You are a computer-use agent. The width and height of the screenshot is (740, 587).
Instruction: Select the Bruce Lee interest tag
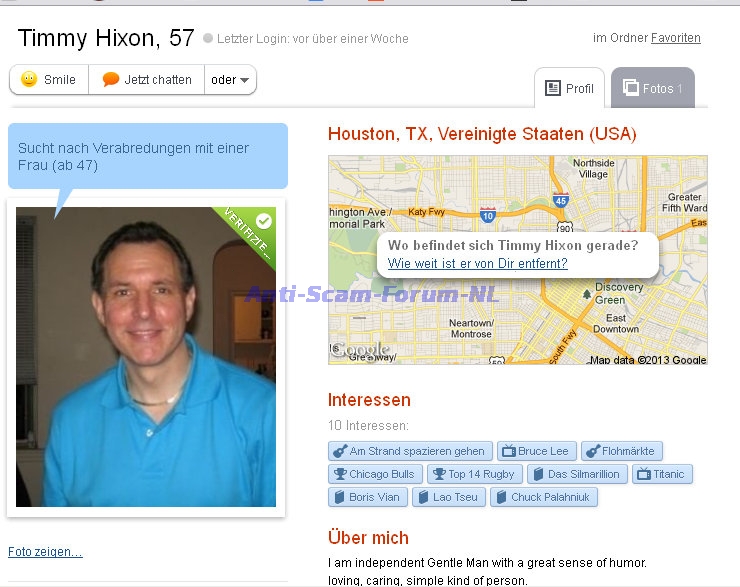pyautogui.click(x=536, y=451)
